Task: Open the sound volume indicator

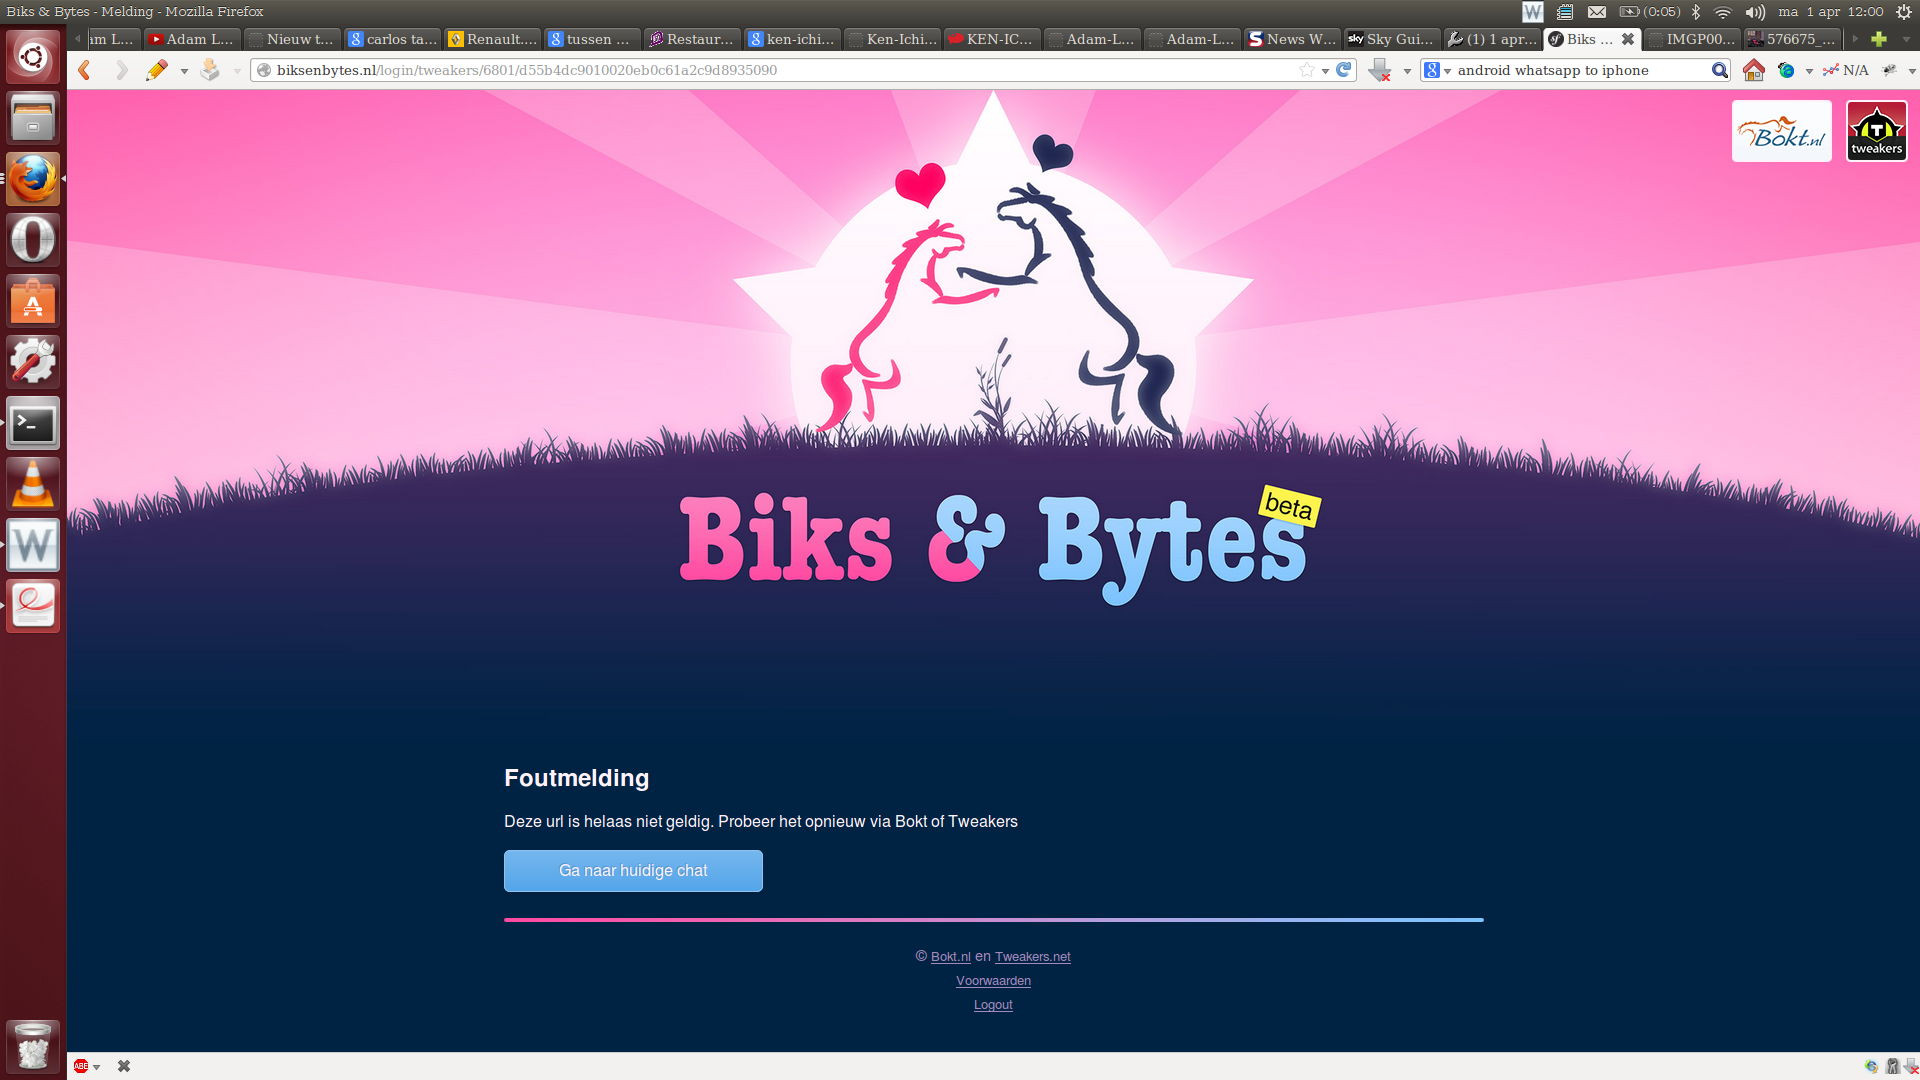Action: click(1755, 12)
